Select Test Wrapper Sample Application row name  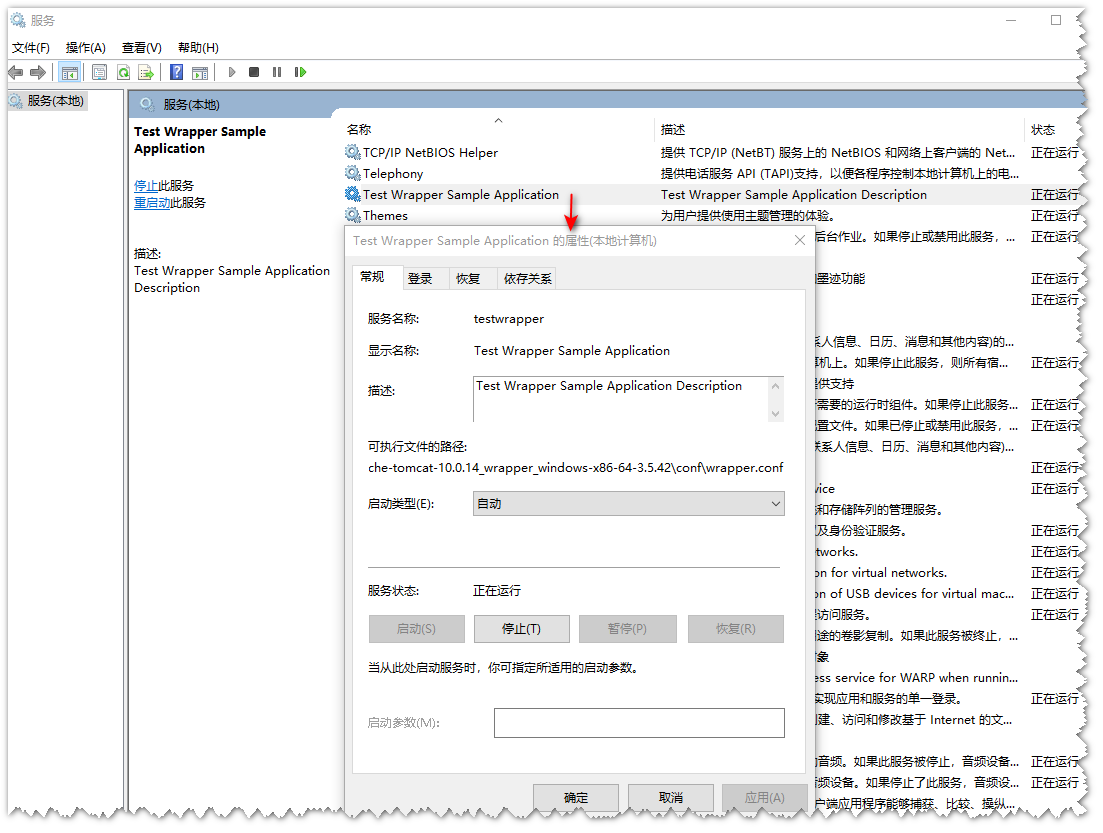coord(461,194)
